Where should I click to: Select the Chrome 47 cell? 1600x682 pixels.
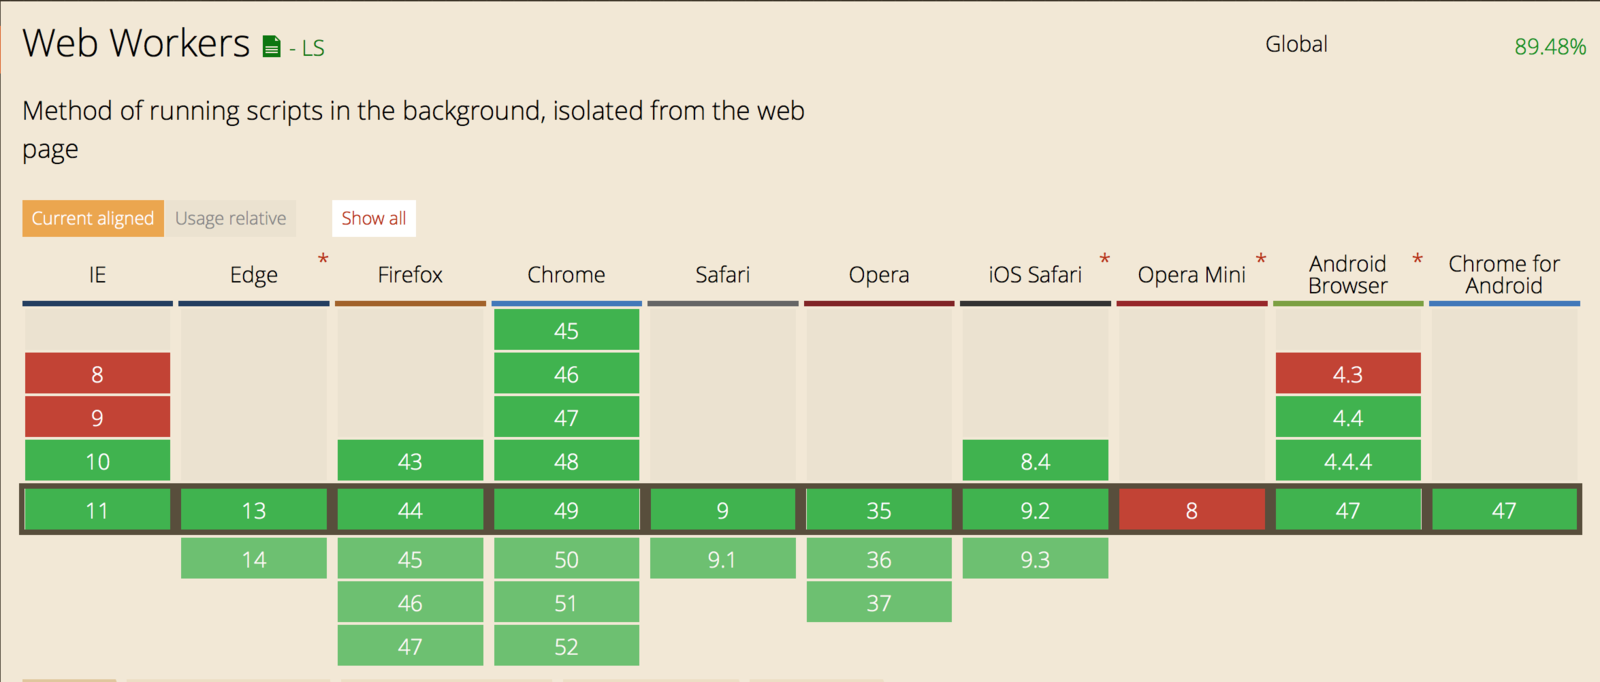(566, 417)
